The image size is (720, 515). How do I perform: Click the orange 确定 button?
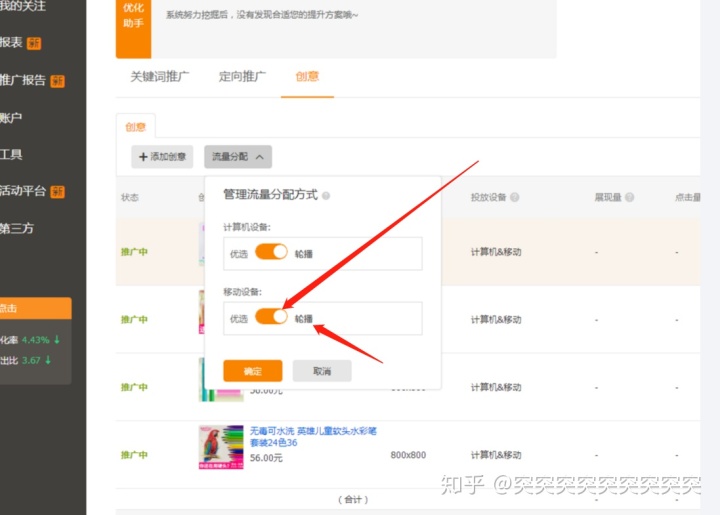click(x=253, y=371)
